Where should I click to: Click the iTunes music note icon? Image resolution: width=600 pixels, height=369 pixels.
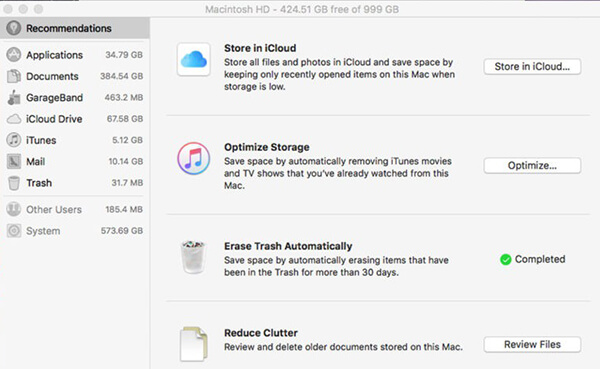pos(194,158)
